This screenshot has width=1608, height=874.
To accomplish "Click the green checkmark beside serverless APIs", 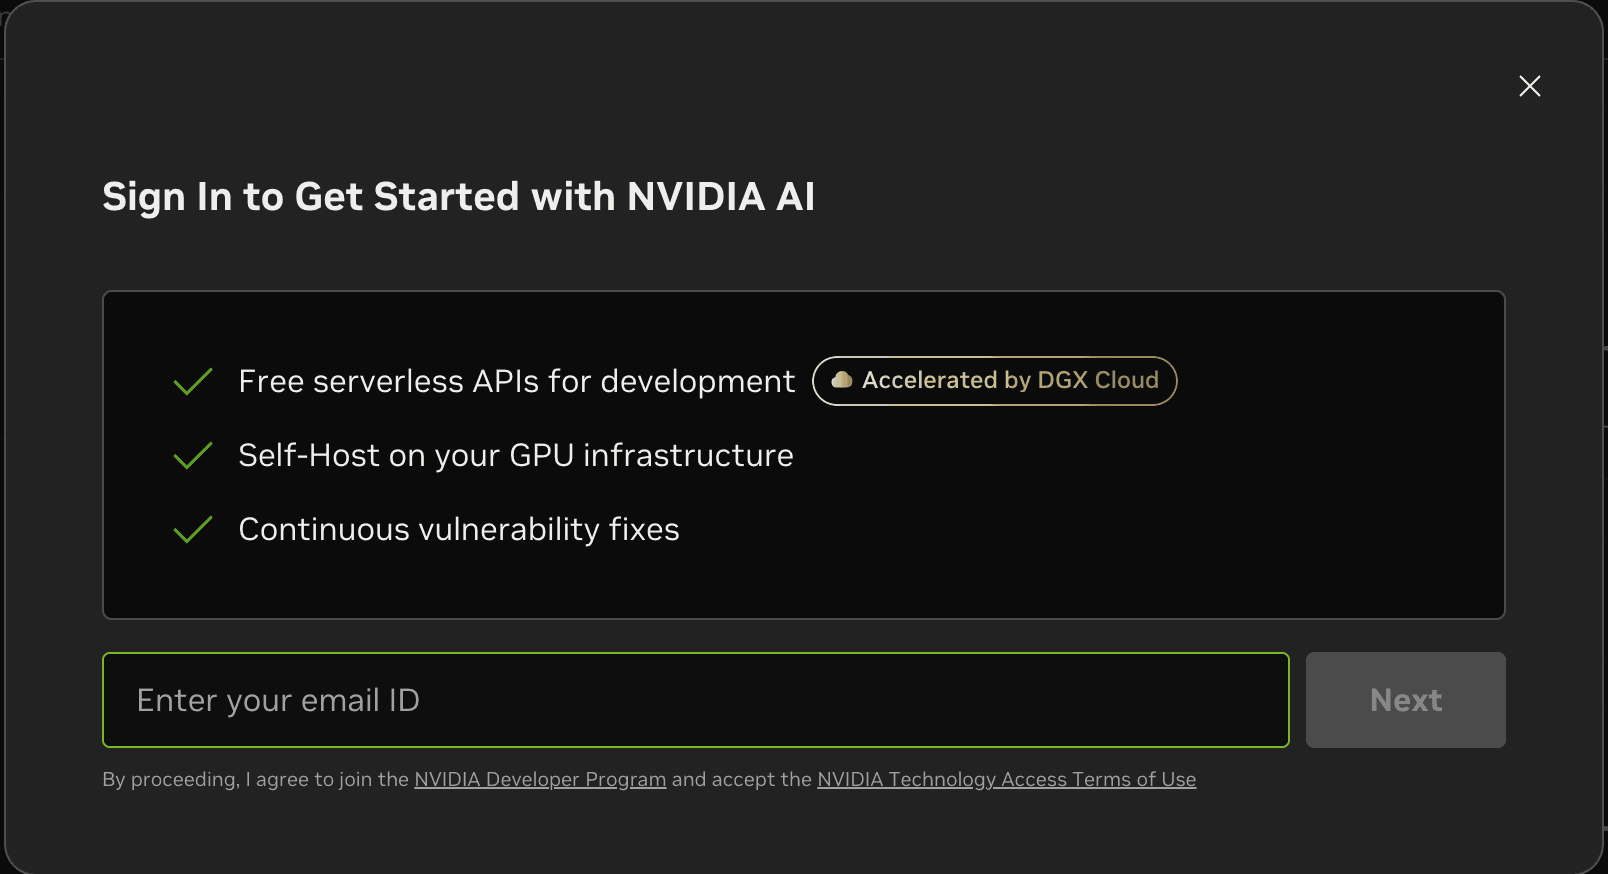I will point(193,381).
